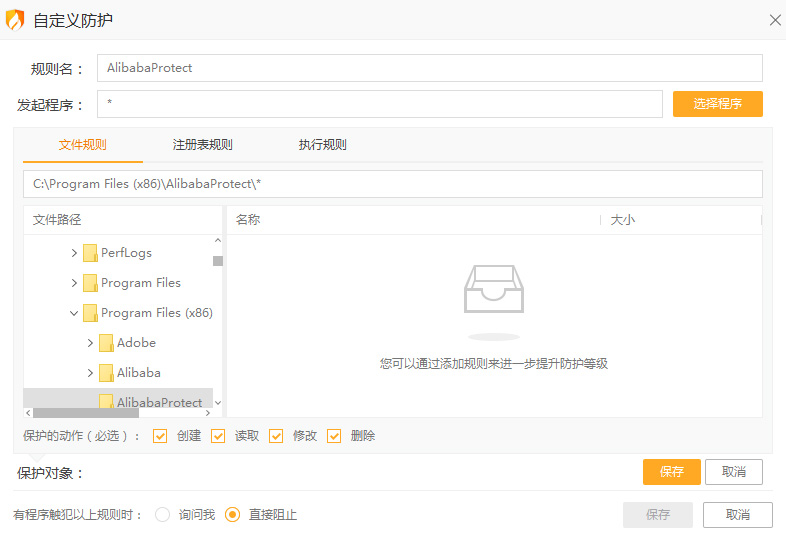This screenshot has width=786, height=540.
Task: Click the Adobe folder icon
Action: pos(106,343)
